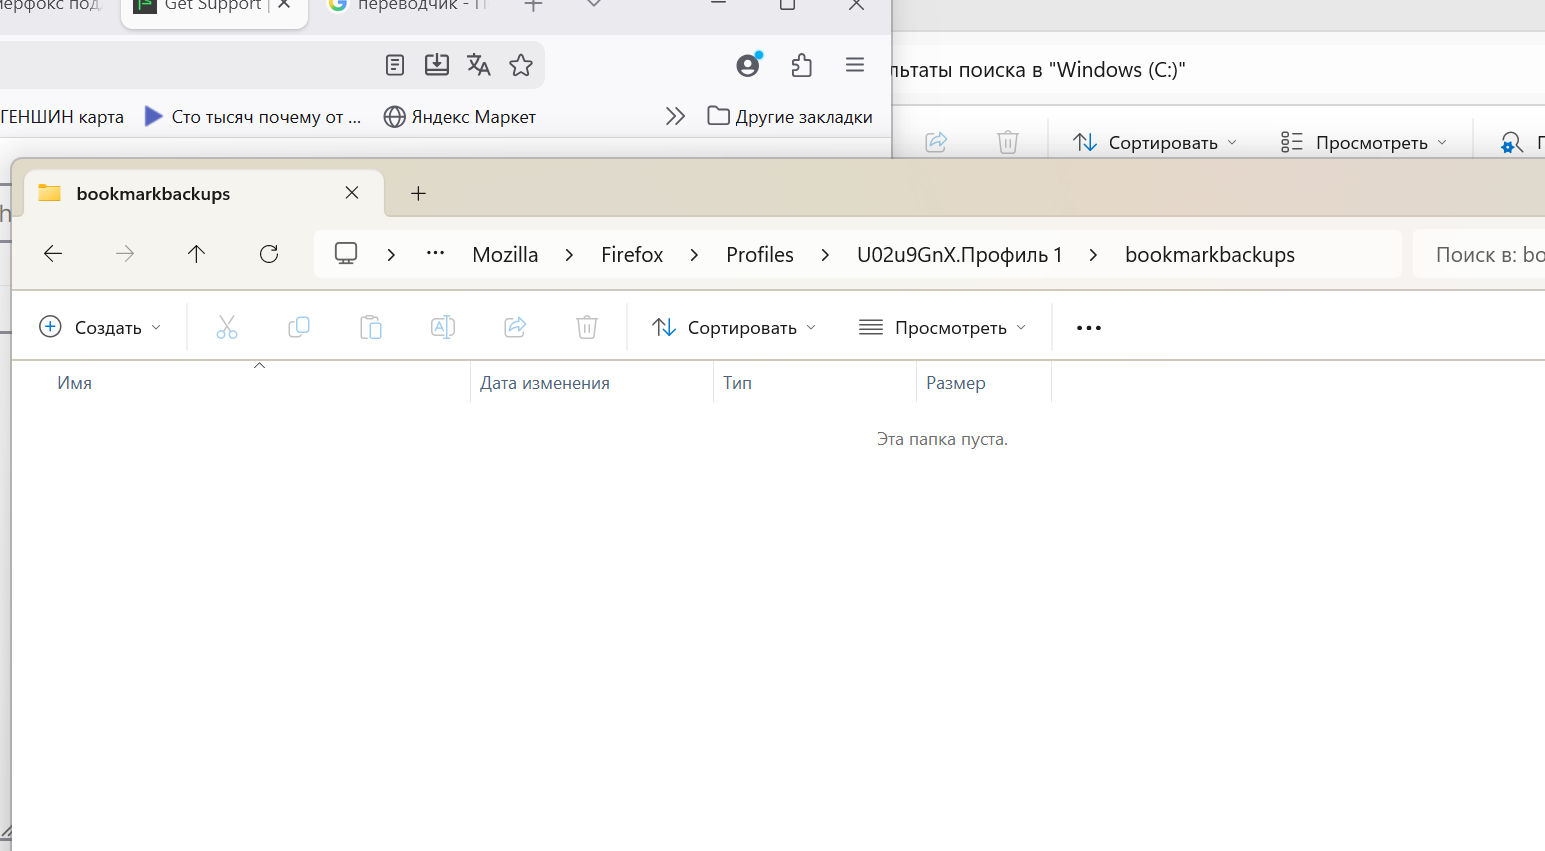This screenshot has width=1545, height=851.
Task: Go up one folder level in Explorer
Action: 196,254
